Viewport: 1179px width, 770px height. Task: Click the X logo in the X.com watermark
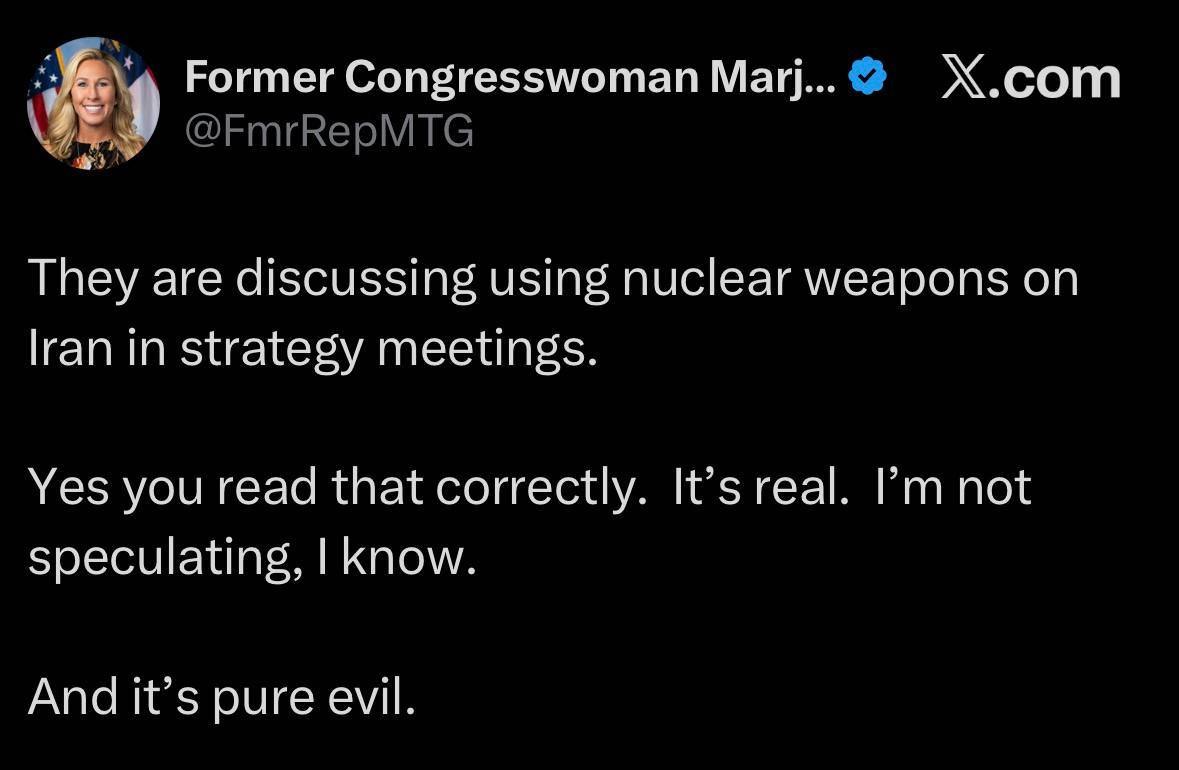pyautogui.click(x=963, y=78)
